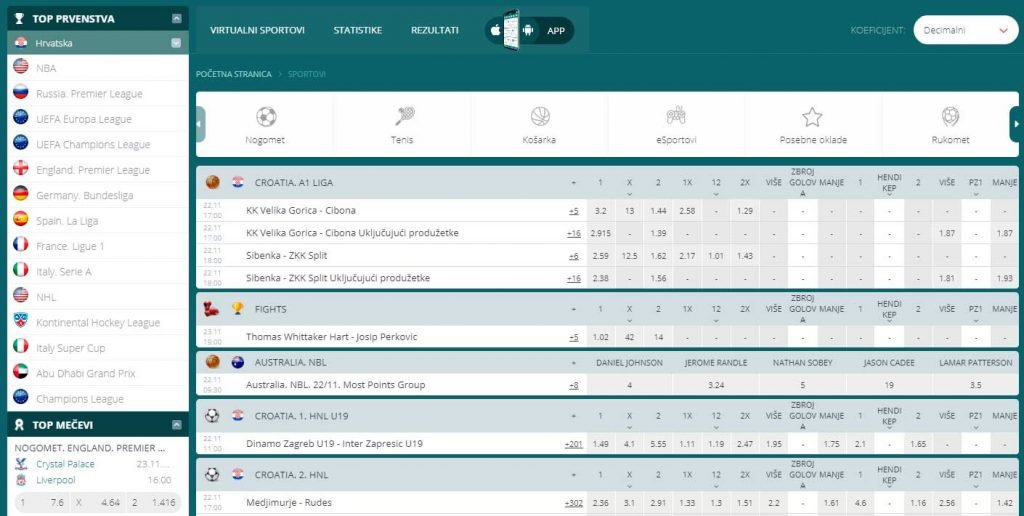Viewport: 1024px width, 516px height.
Task: Show +5 more markets for Velika Gorica - Cibona
Action: pos(573,211)
